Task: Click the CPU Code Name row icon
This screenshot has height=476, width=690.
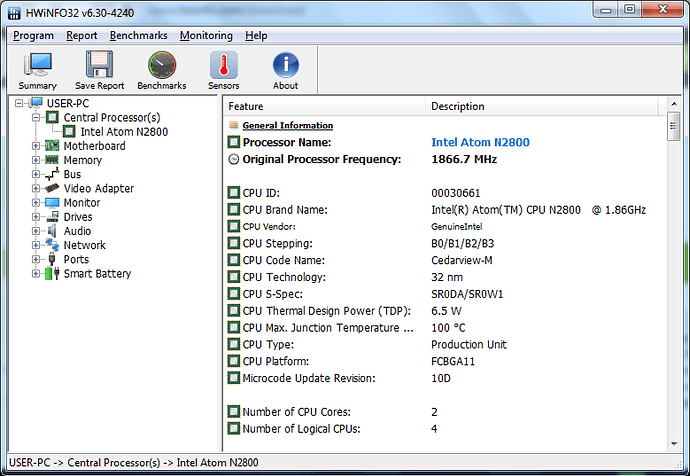Action: (x=234, y=260)
